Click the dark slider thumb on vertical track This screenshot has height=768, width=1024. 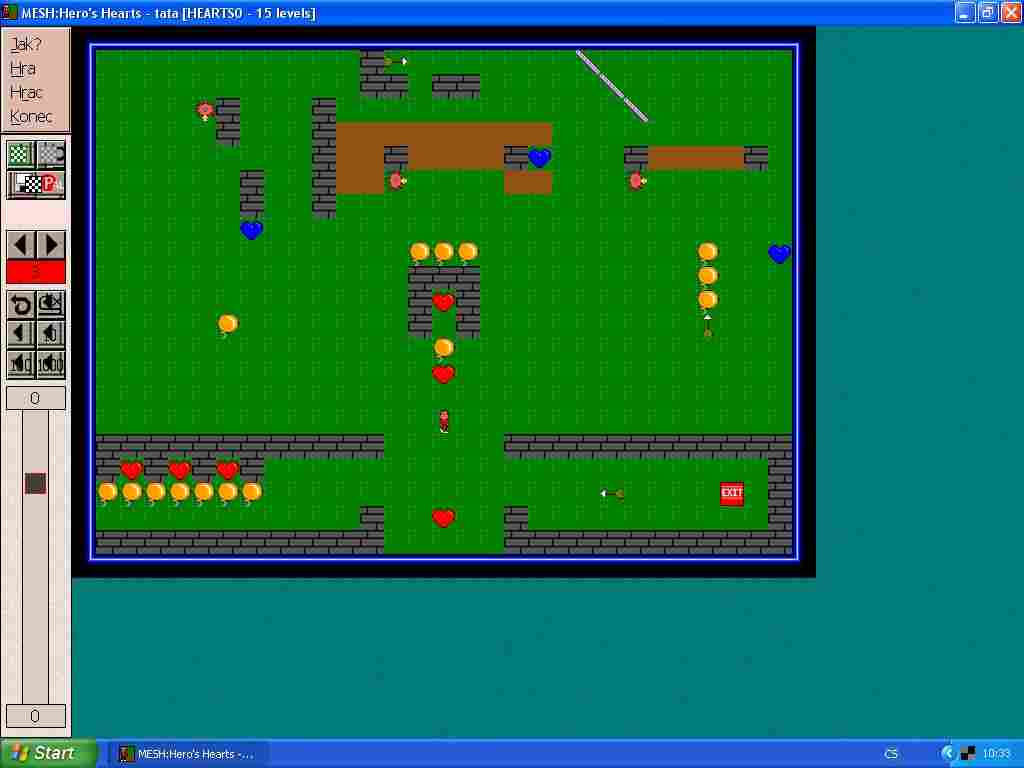click(x=35, y=483)
